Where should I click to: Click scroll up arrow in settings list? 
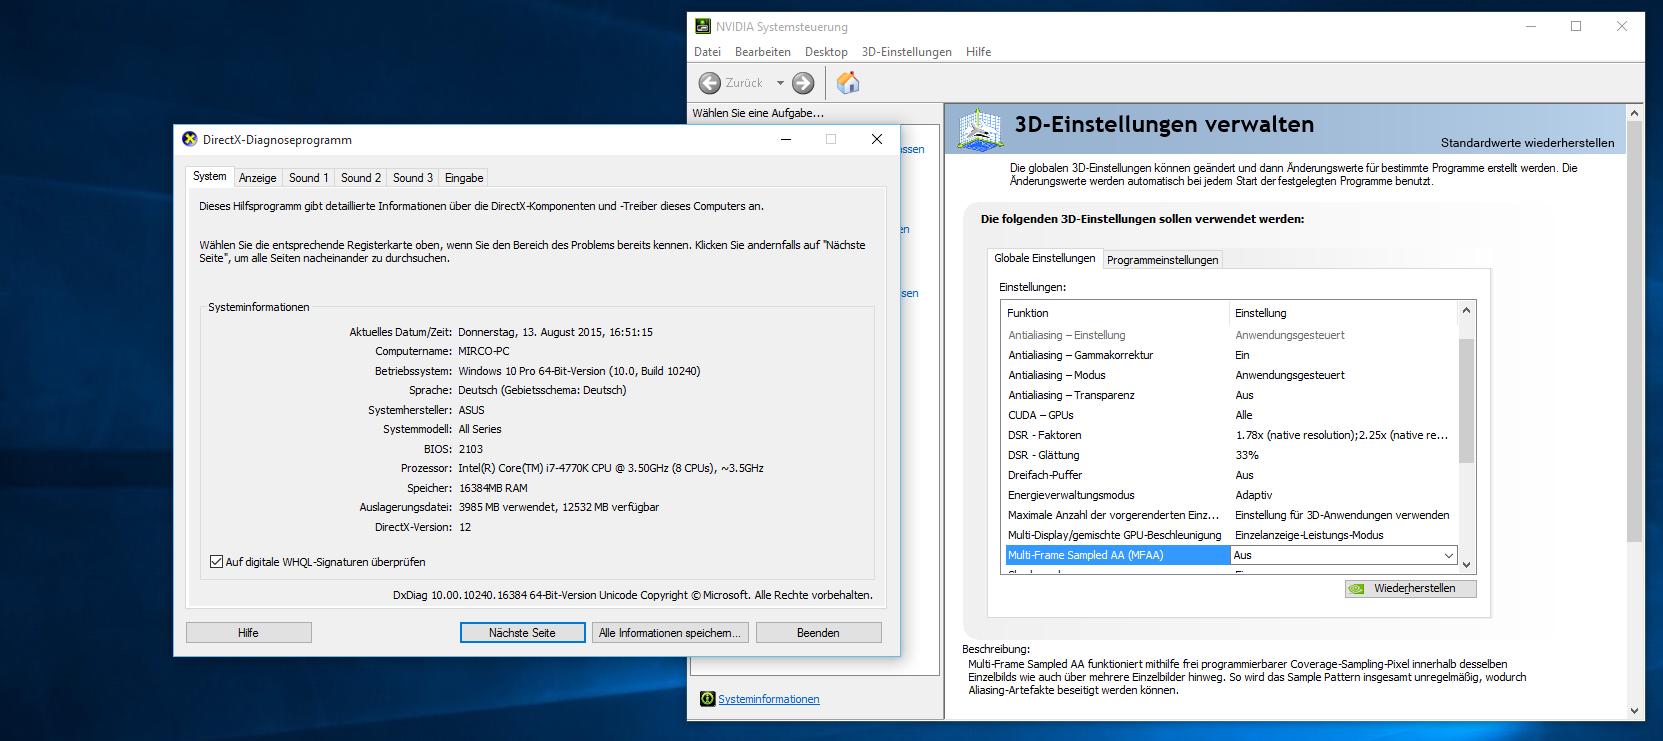click(x=1466, y=310)
